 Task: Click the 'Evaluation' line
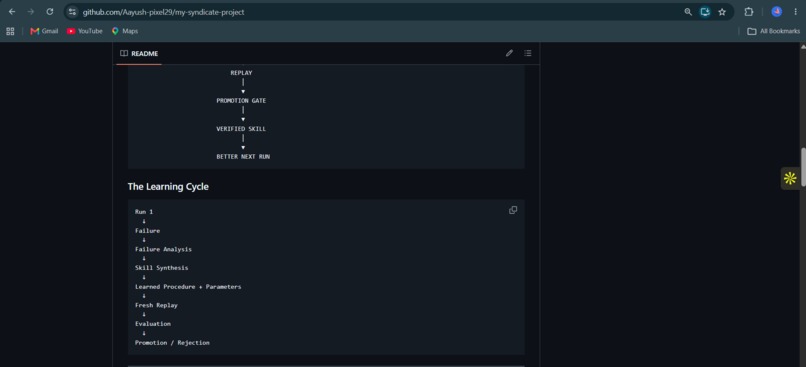tap(153, 324)
